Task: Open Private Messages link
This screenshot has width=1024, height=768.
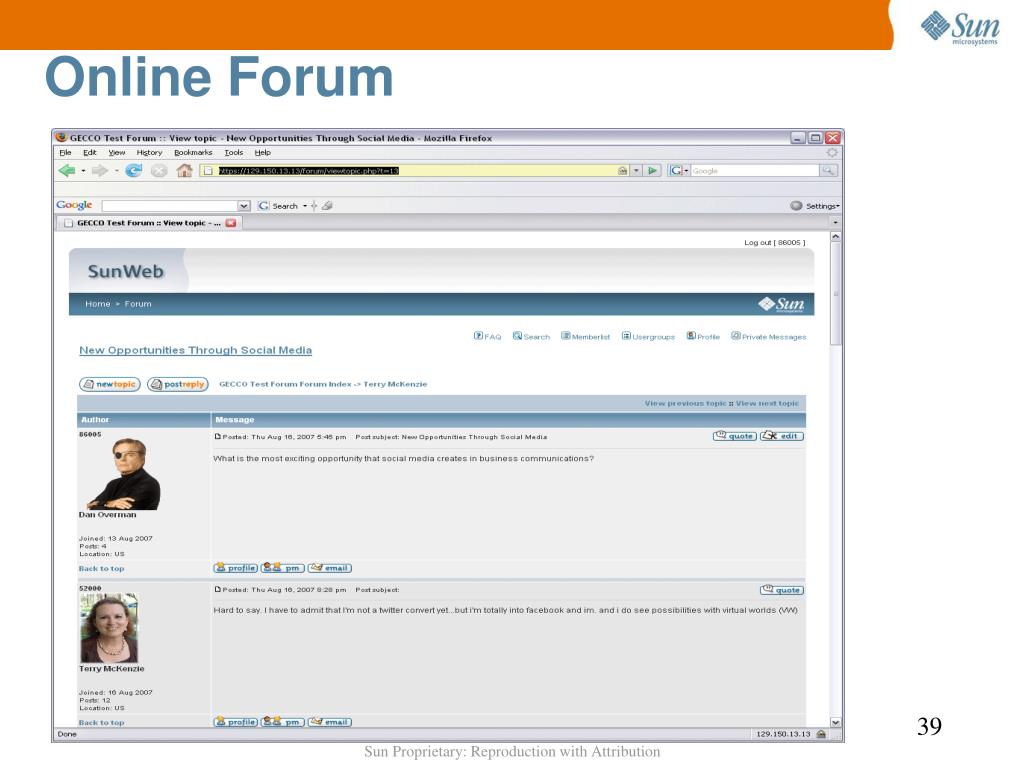Action: click(x=769, y=336)
